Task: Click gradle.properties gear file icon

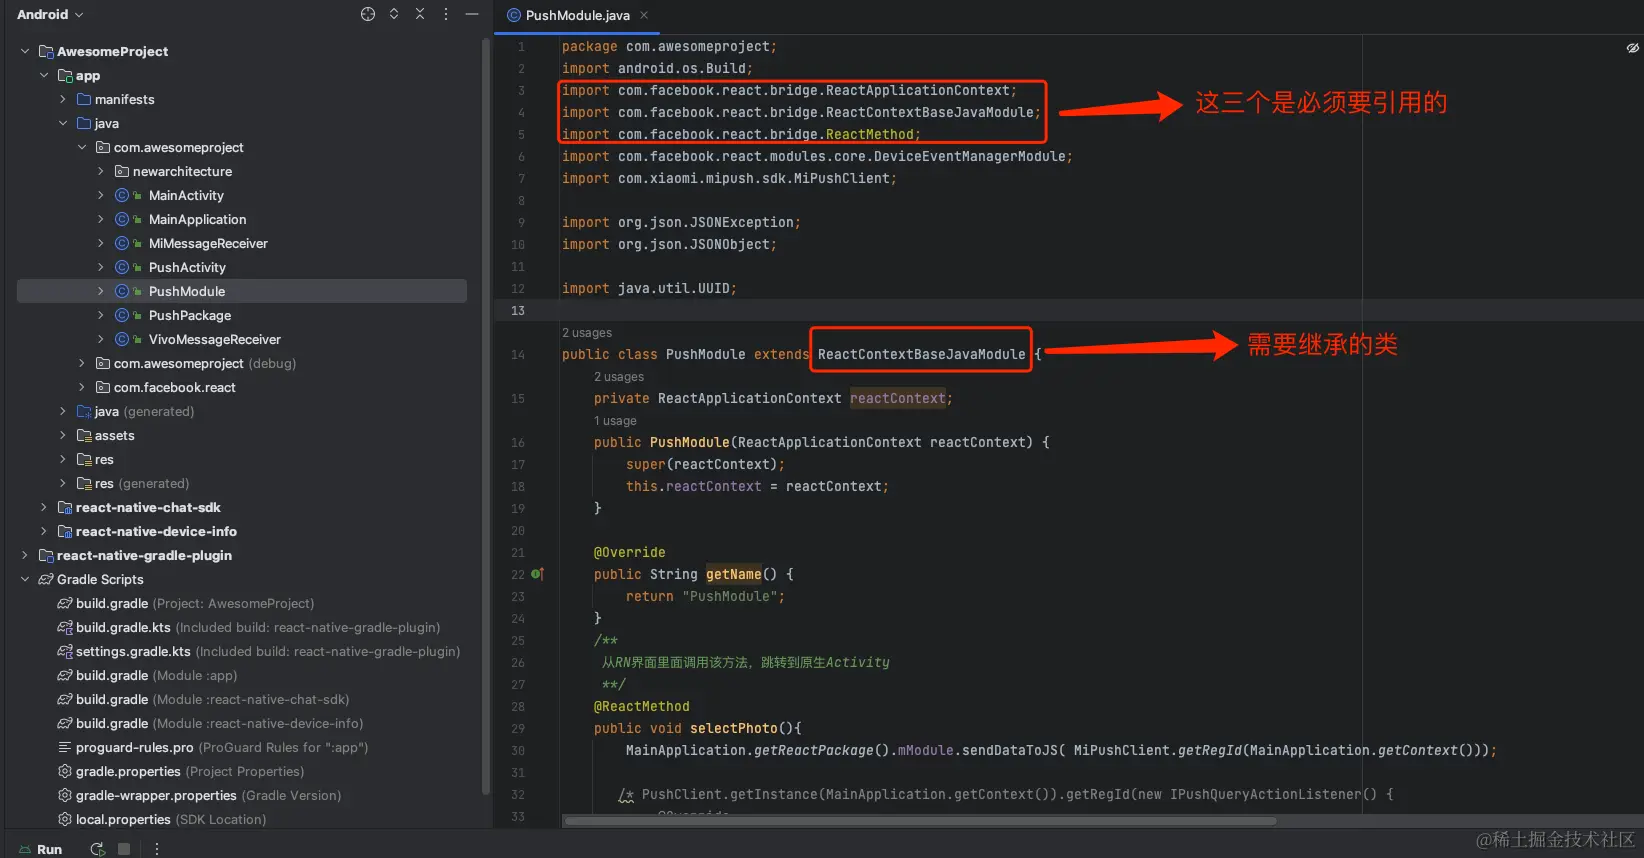Action: pyautogui.click(x=65, y=771)
